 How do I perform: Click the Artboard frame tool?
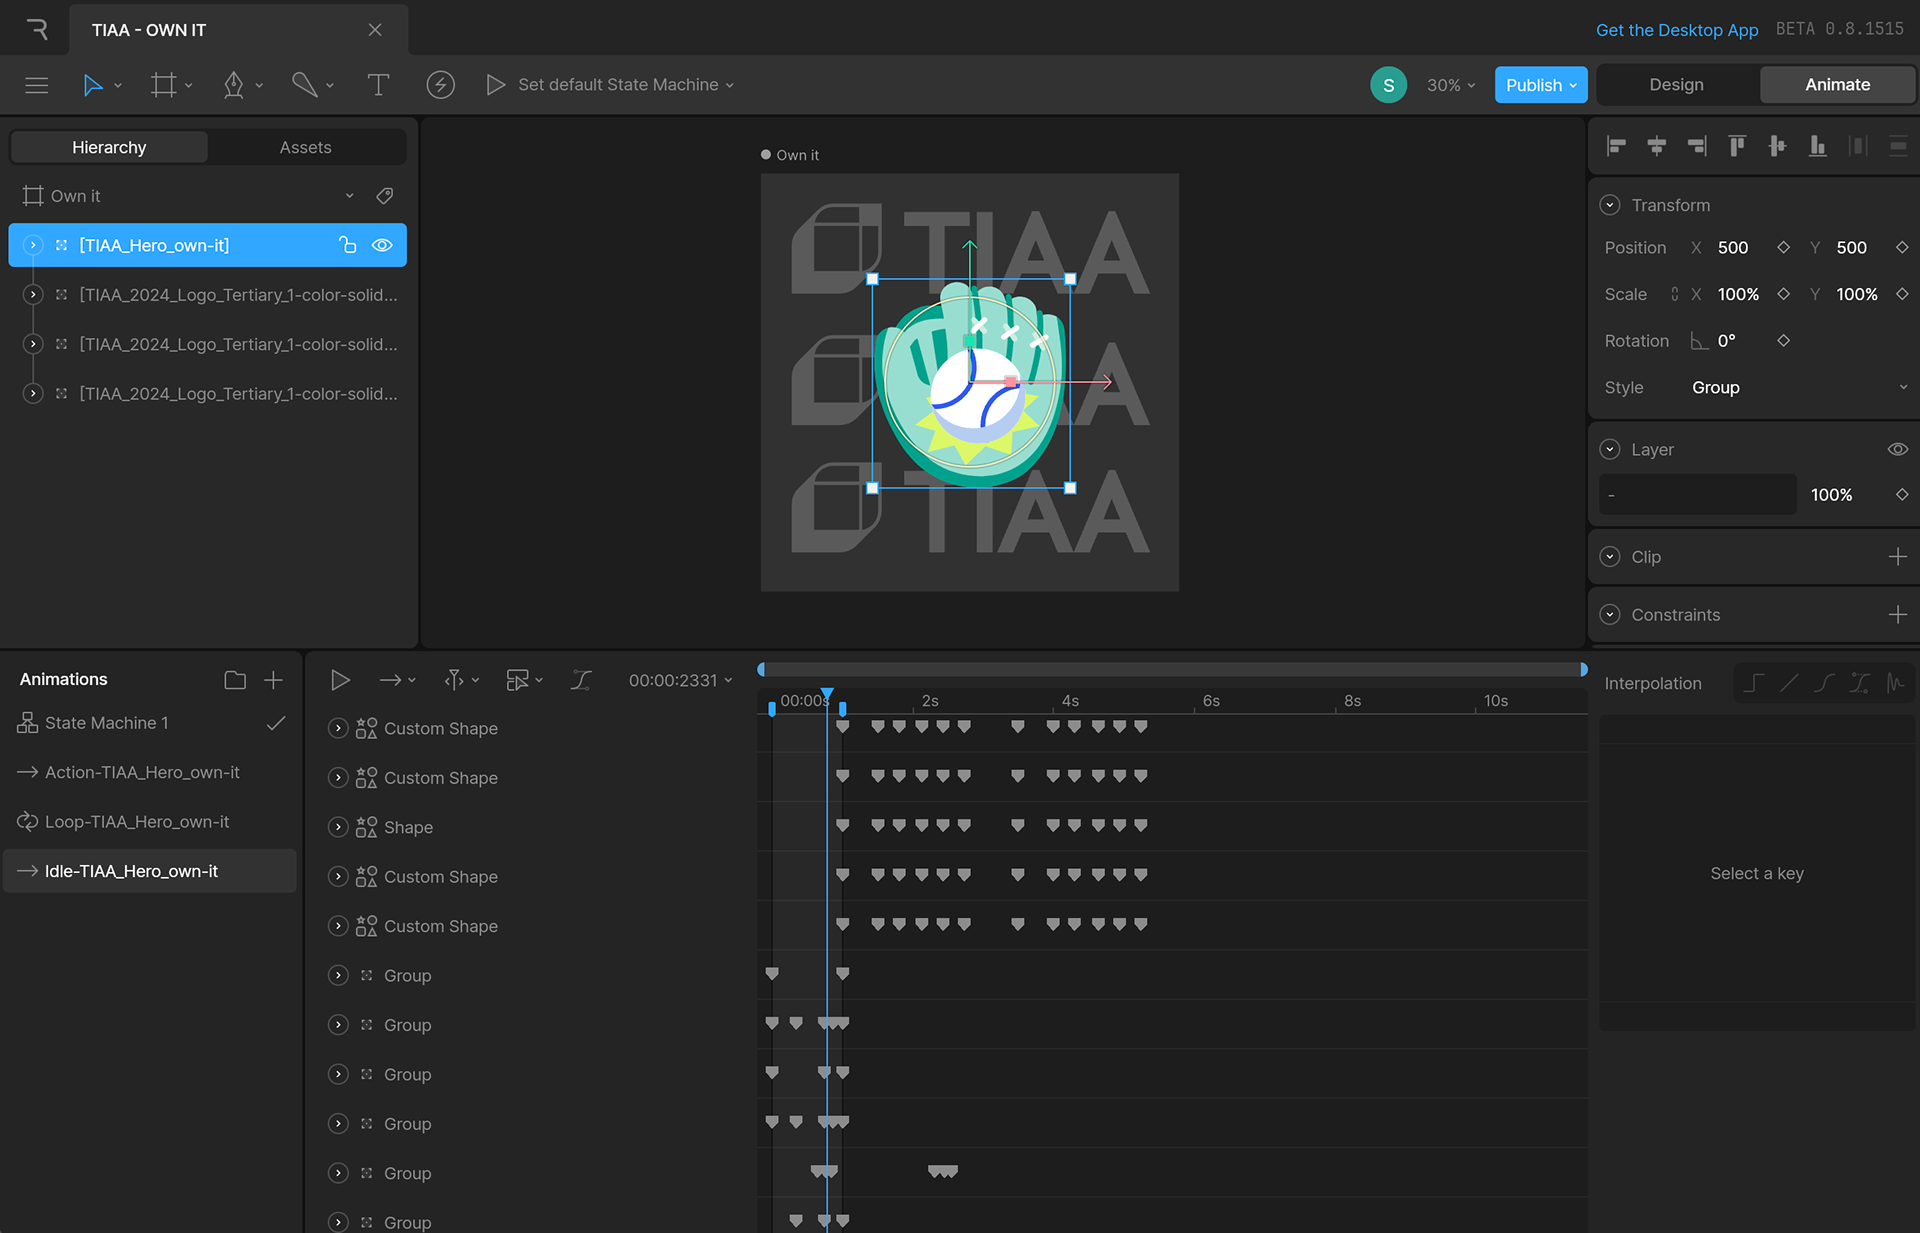coord(163,85)
